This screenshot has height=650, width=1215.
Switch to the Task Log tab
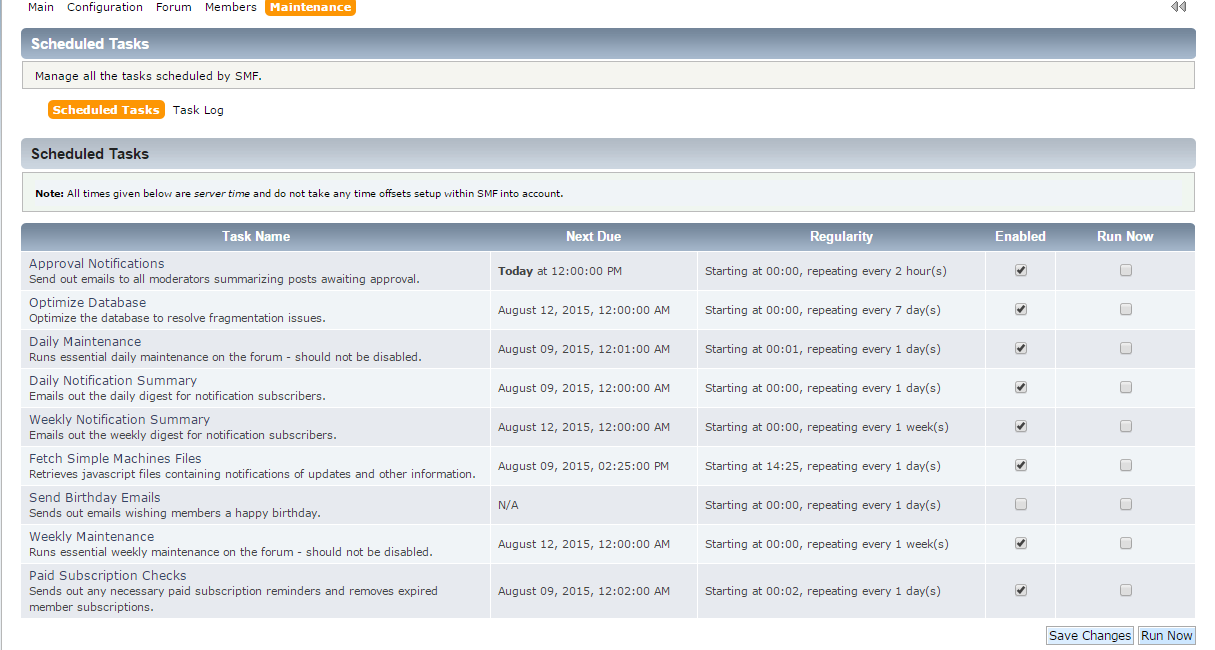(198, 110)
